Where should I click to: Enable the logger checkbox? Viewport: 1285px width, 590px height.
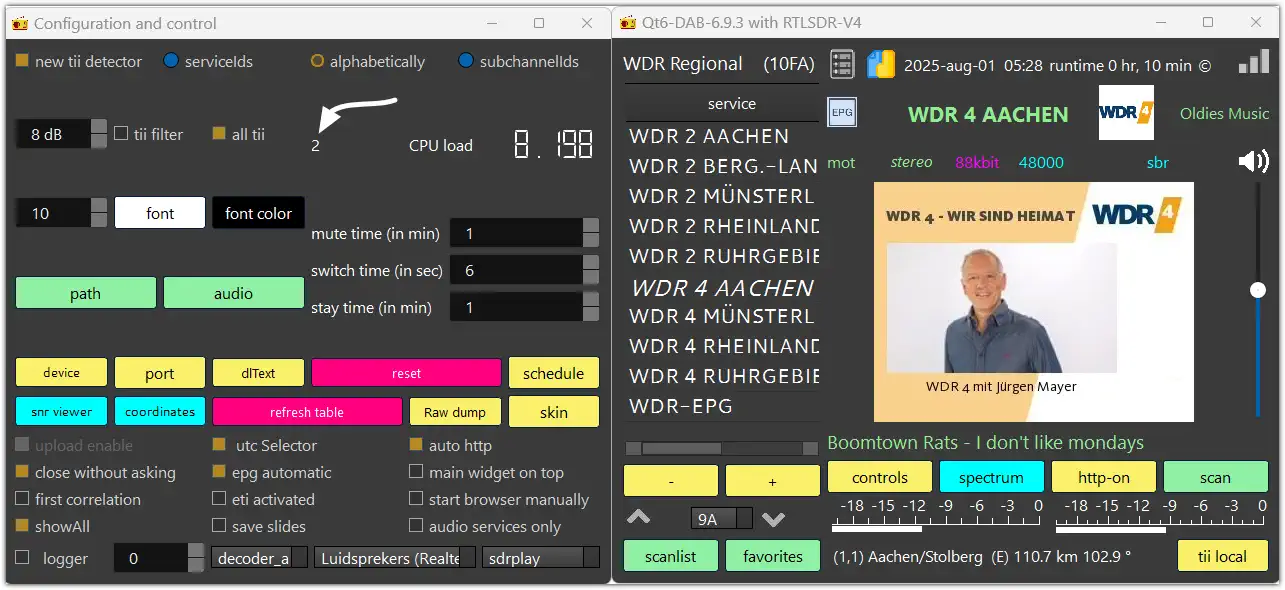(x=22, y=558)
